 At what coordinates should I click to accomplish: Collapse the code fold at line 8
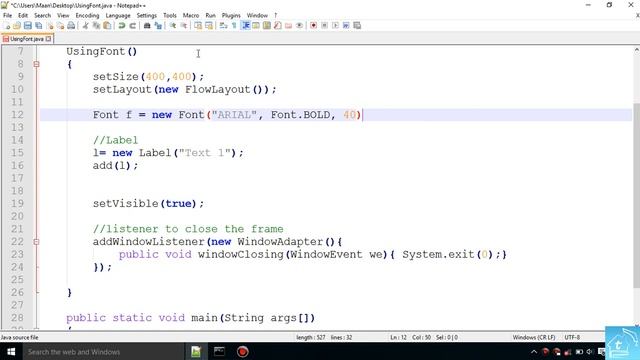coord(36,64)
